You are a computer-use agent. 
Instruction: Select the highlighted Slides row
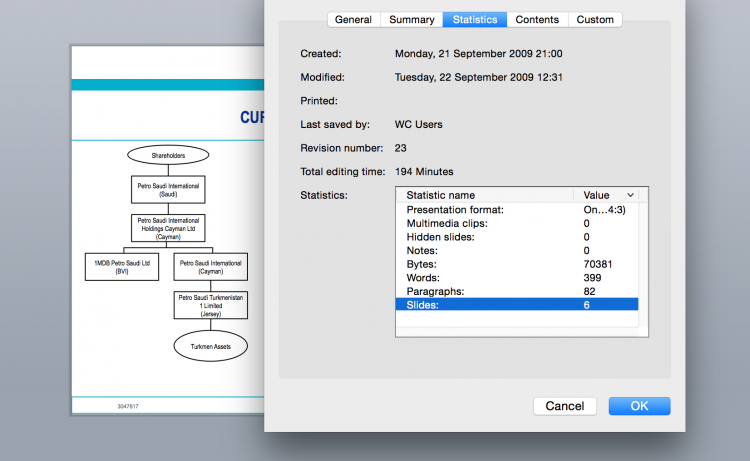(517, 305)
